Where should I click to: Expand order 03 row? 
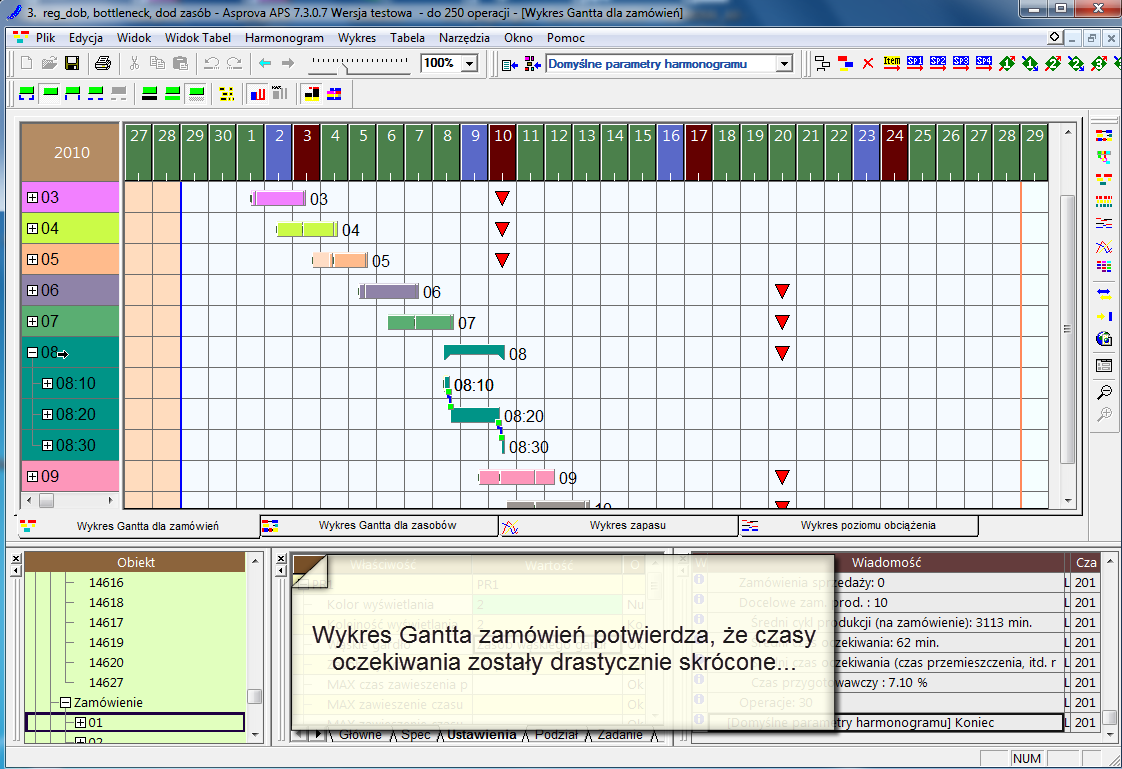(32, 197)
